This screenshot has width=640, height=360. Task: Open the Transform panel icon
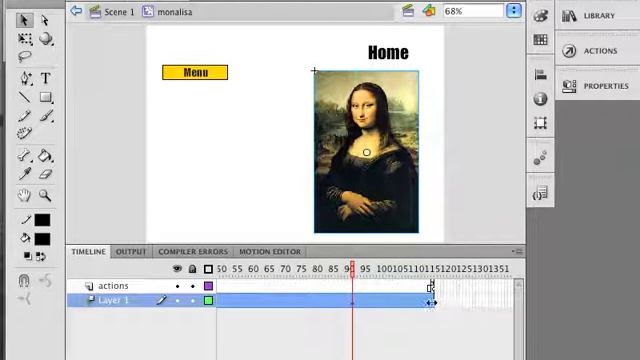(x=540, y=123)
